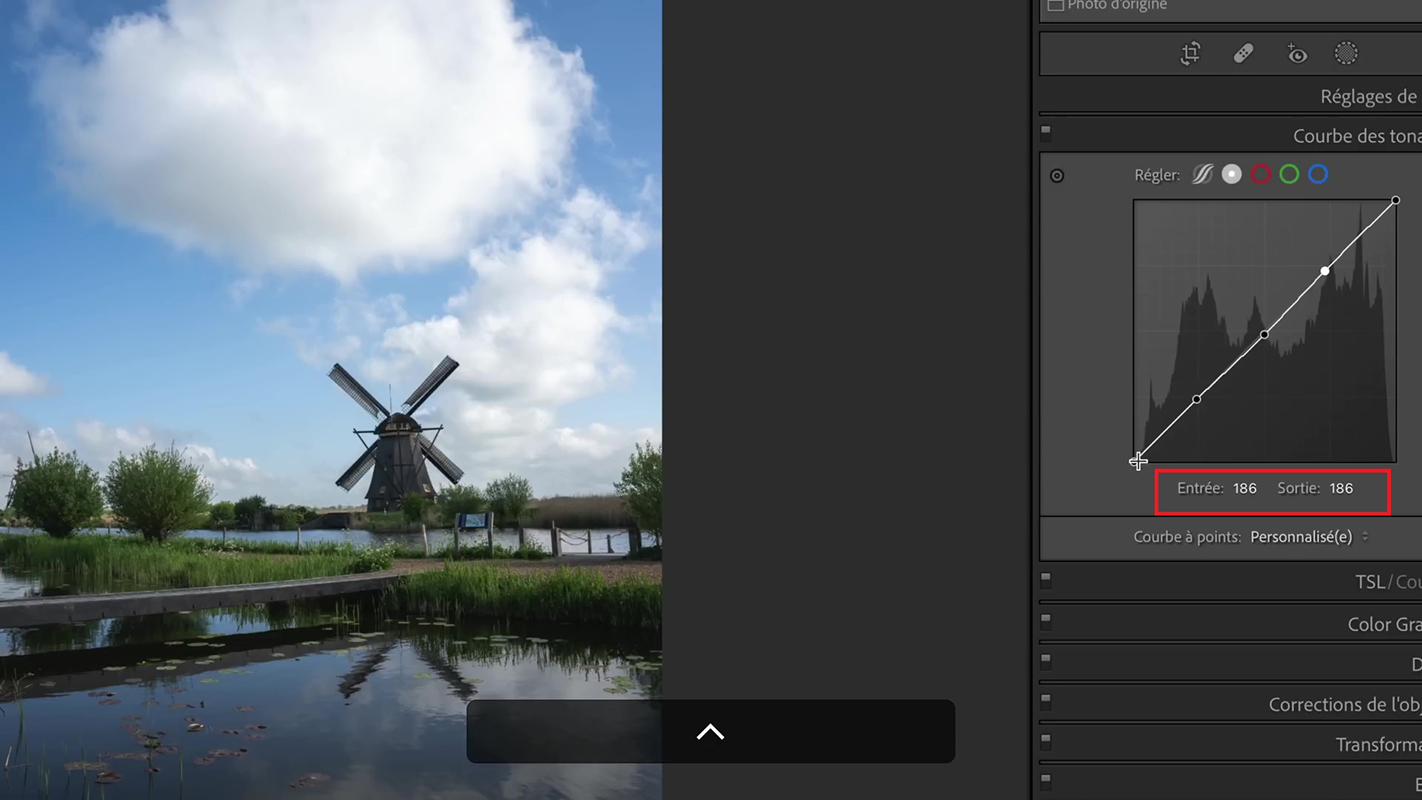The width and height of the screenshot is (1422, 800).
Task: Expand the TSL panel header
Action: 1370,582
